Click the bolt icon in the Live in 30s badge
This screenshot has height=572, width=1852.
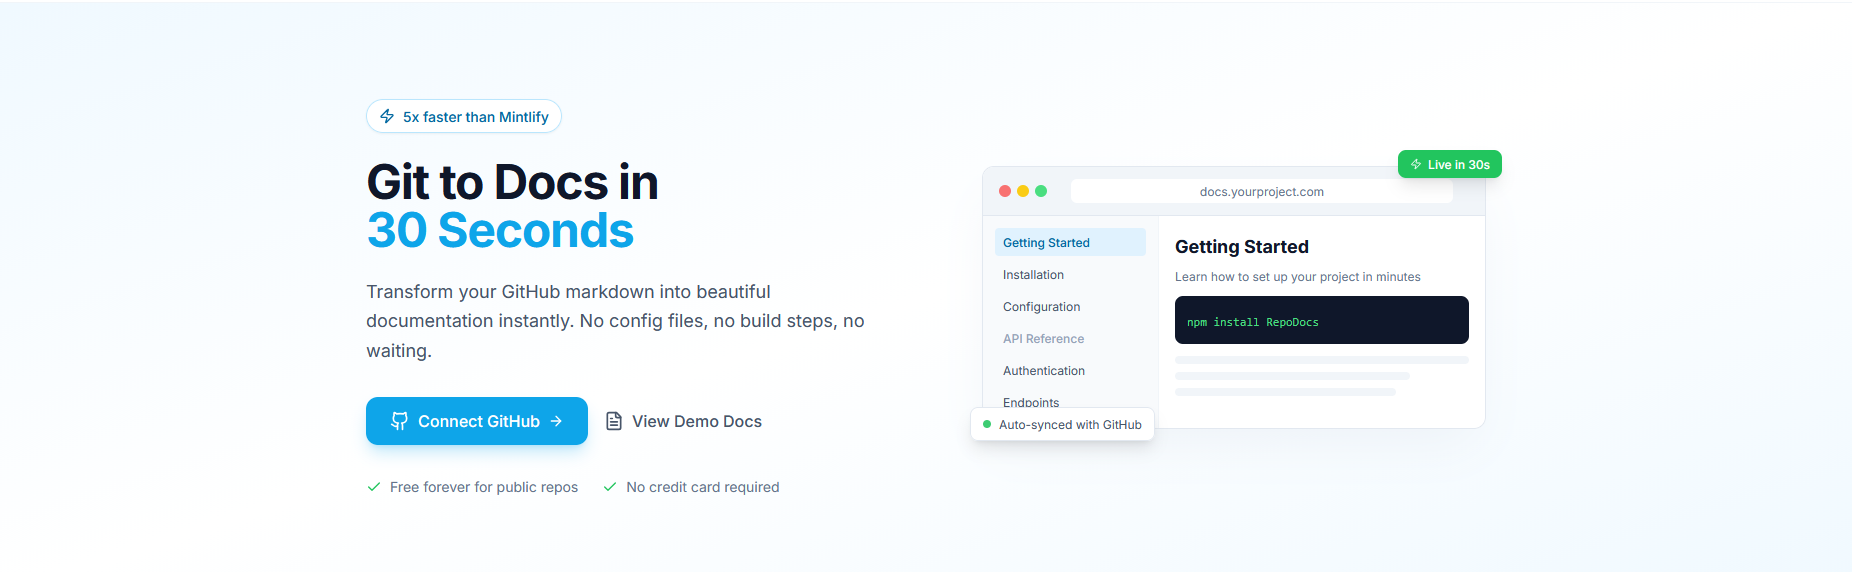(x=1416, y=164)
